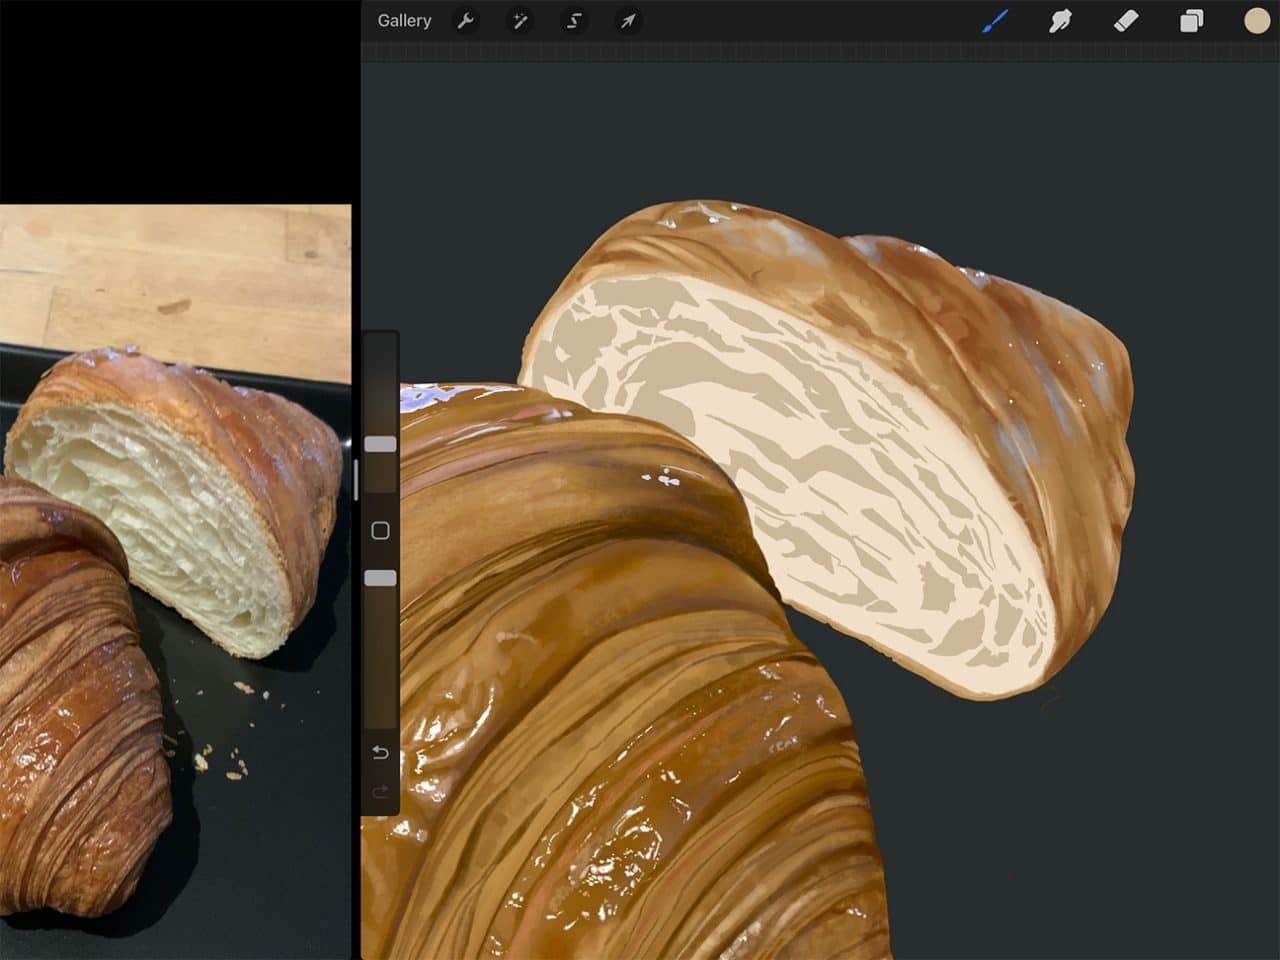
Task: Tap the Redo arrow on the sidebar
Action: click(x=379, y=792)
